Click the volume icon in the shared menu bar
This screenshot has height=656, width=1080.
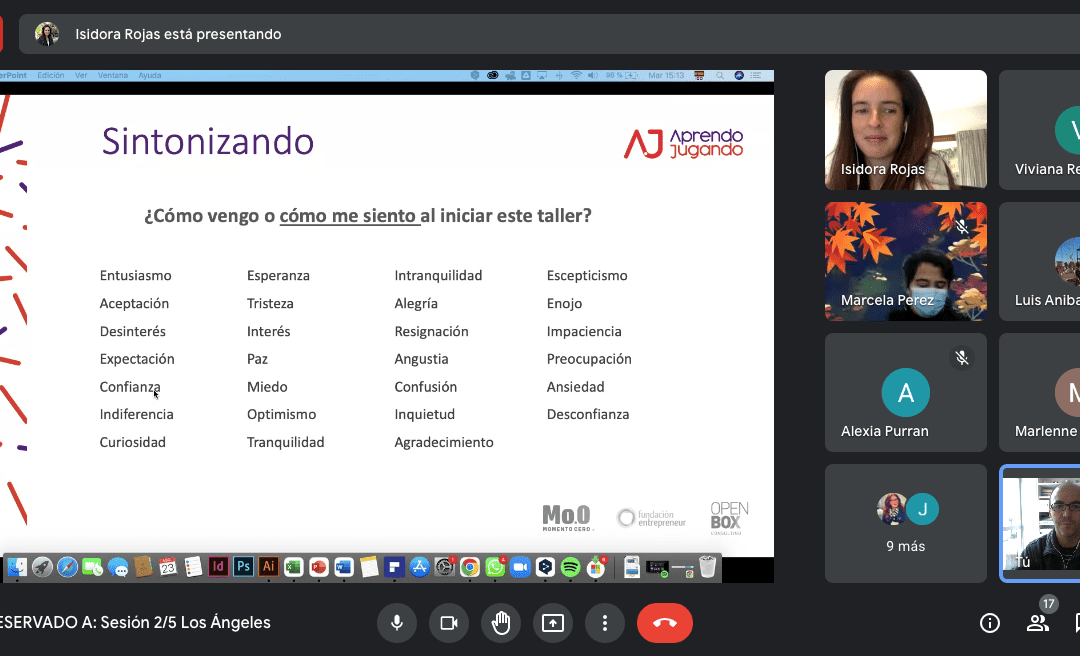592,75
